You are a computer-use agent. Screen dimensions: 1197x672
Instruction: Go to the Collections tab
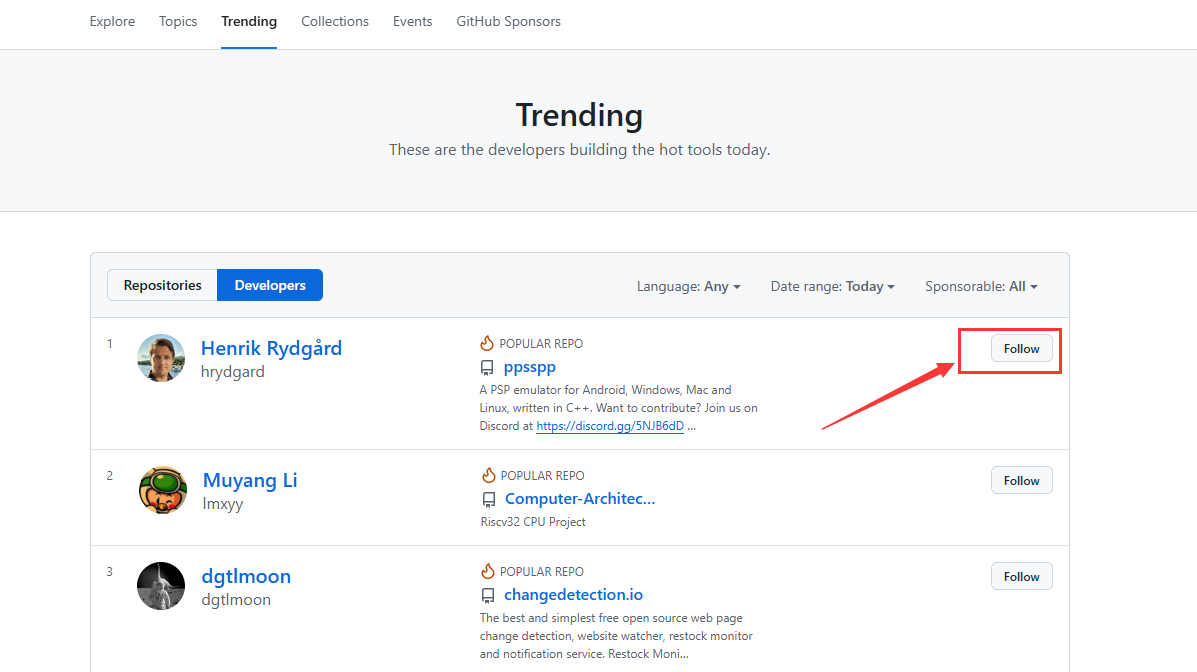pyautogui.click(x=334, y=21)
